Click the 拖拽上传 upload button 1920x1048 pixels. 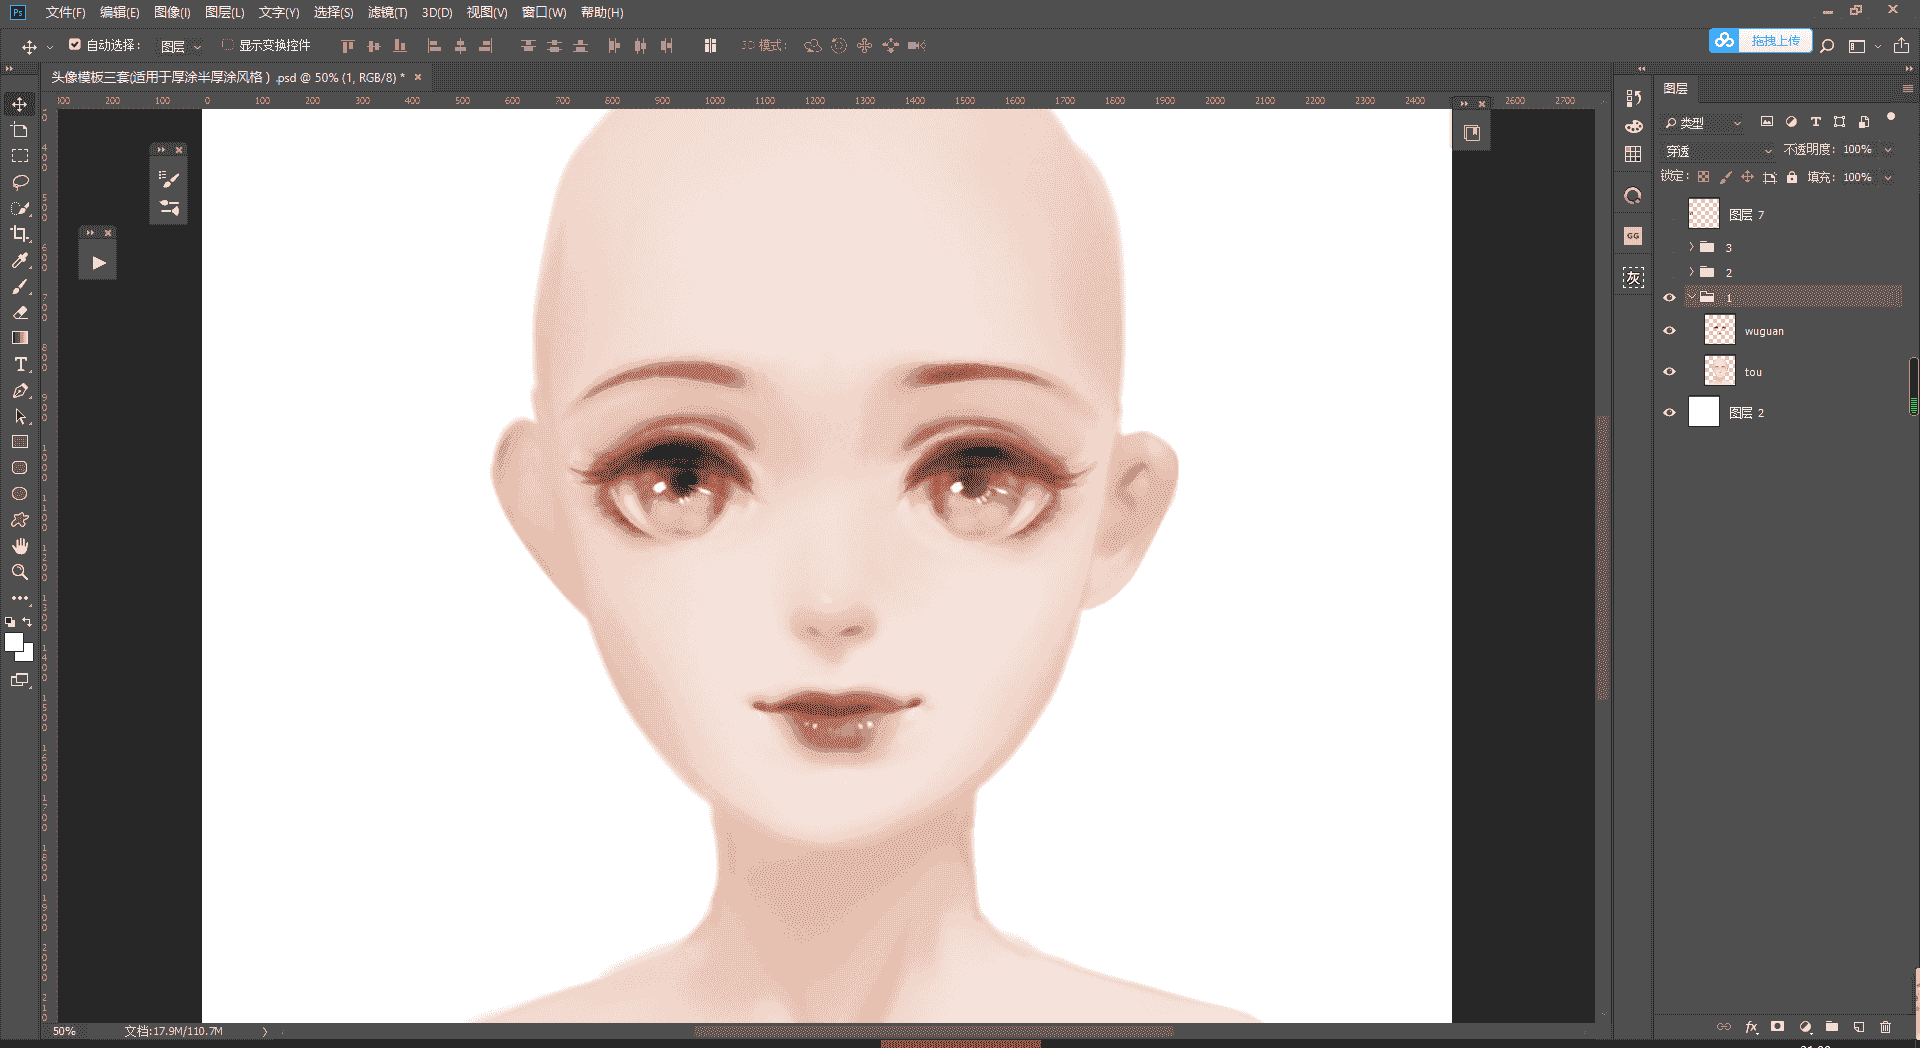pos(1761,41)
